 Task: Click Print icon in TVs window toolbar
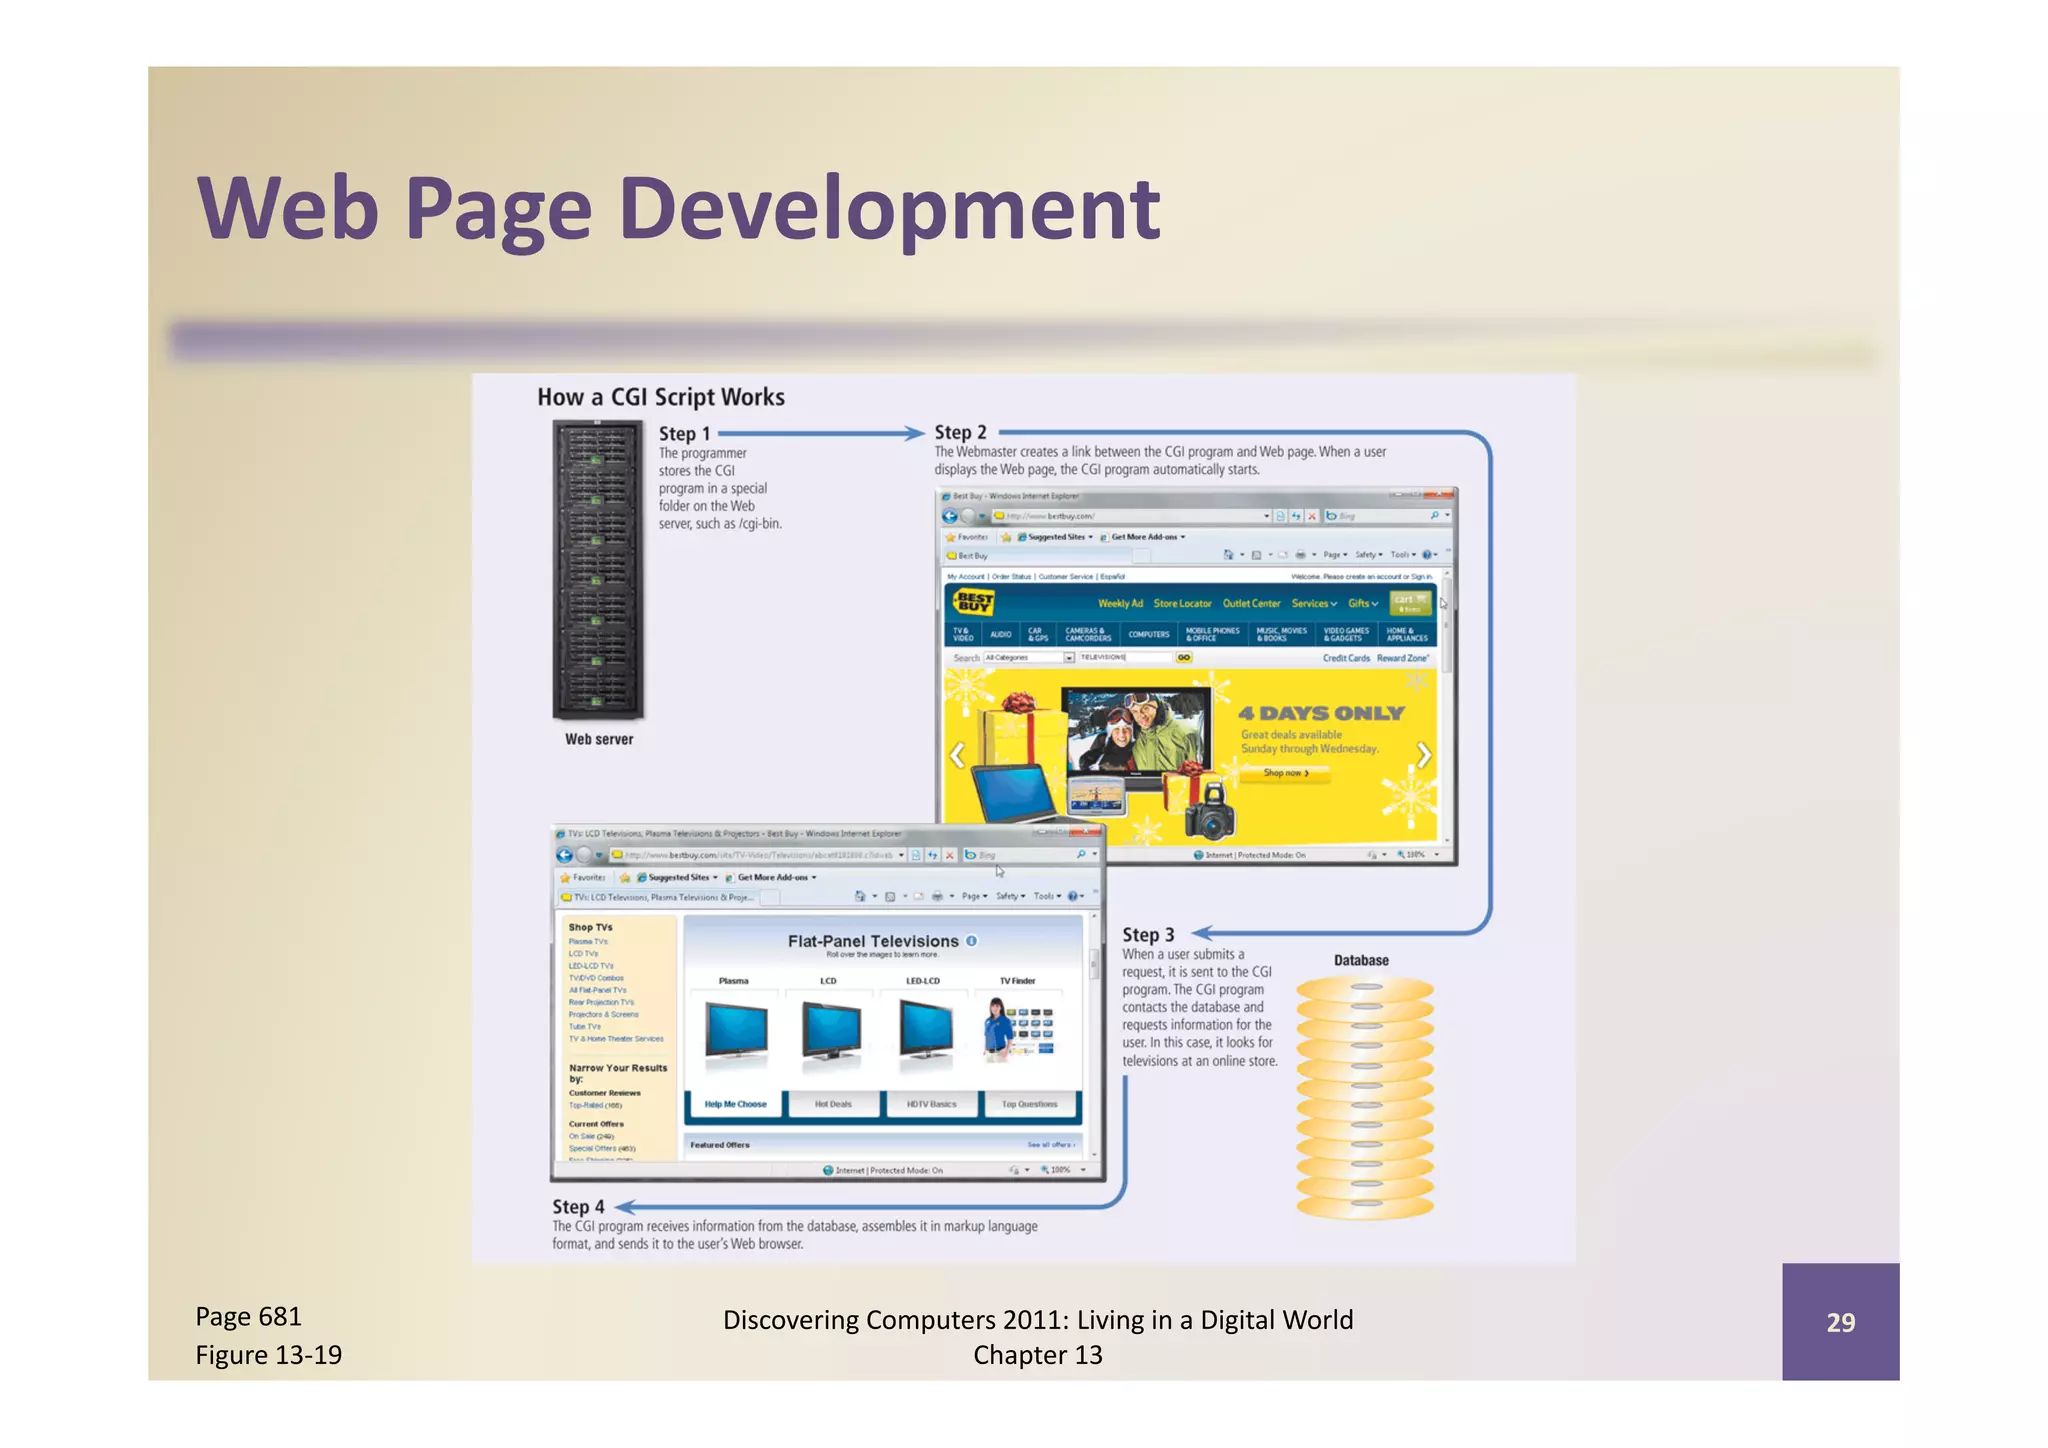point(937,896)
